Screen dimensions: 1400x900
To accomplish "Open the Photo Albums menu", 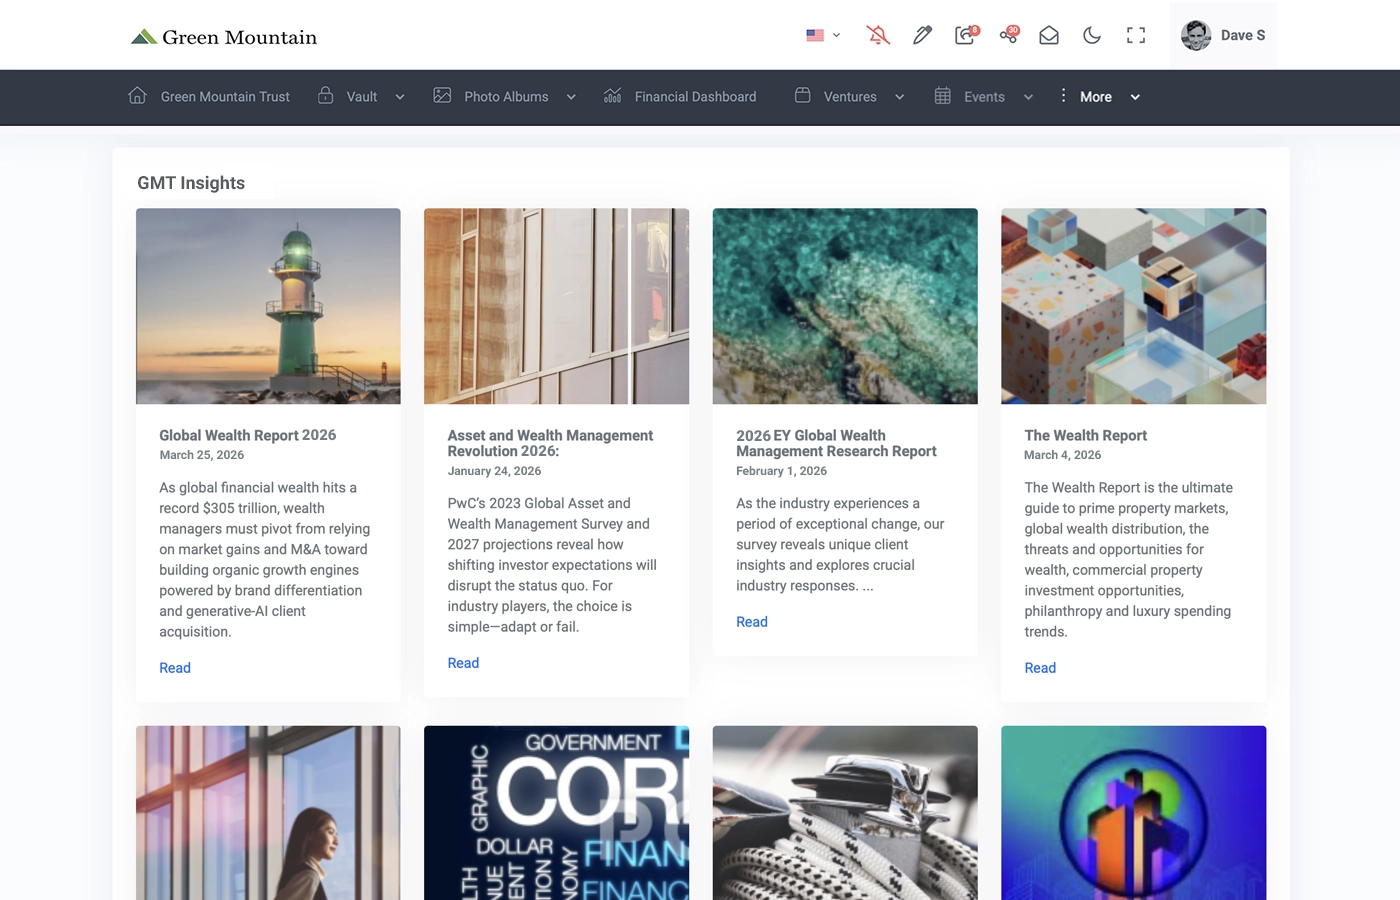I will point(506,97).
